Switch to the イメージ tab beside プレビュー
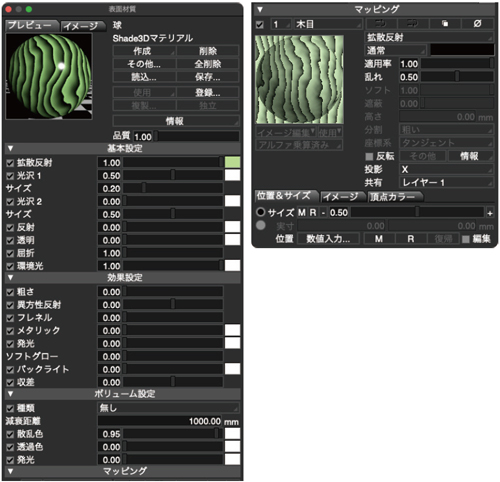 (81, 26)
